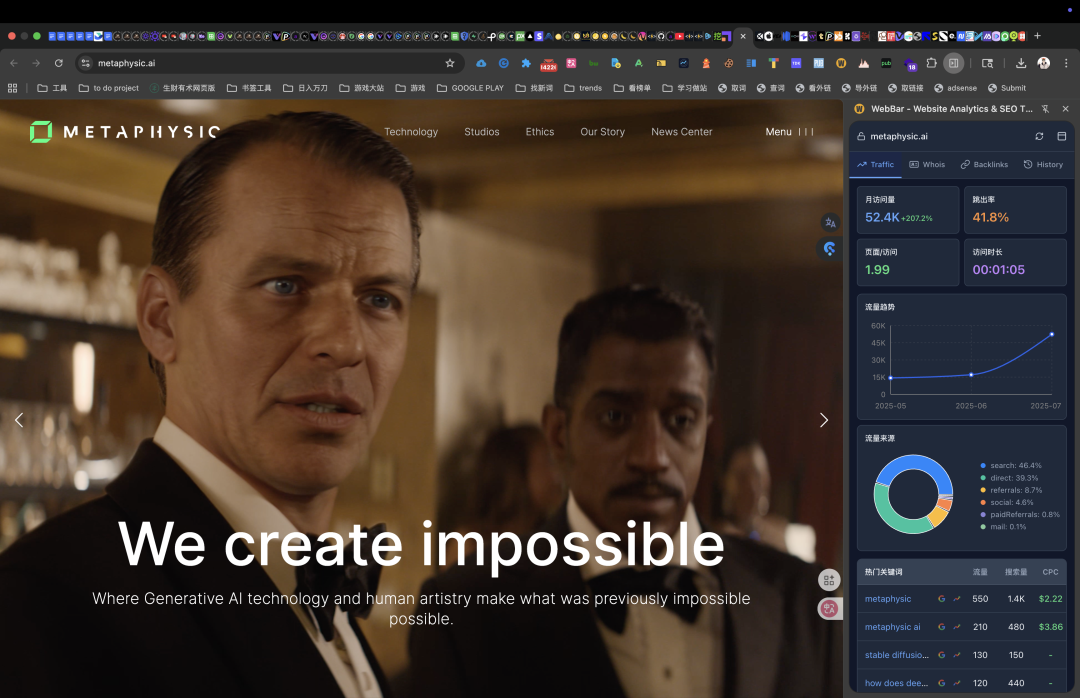This screenshot has width=1080, height=698.
Task: Open Google search for 'stable diffusio...' keyword
Action: [942, 655]
